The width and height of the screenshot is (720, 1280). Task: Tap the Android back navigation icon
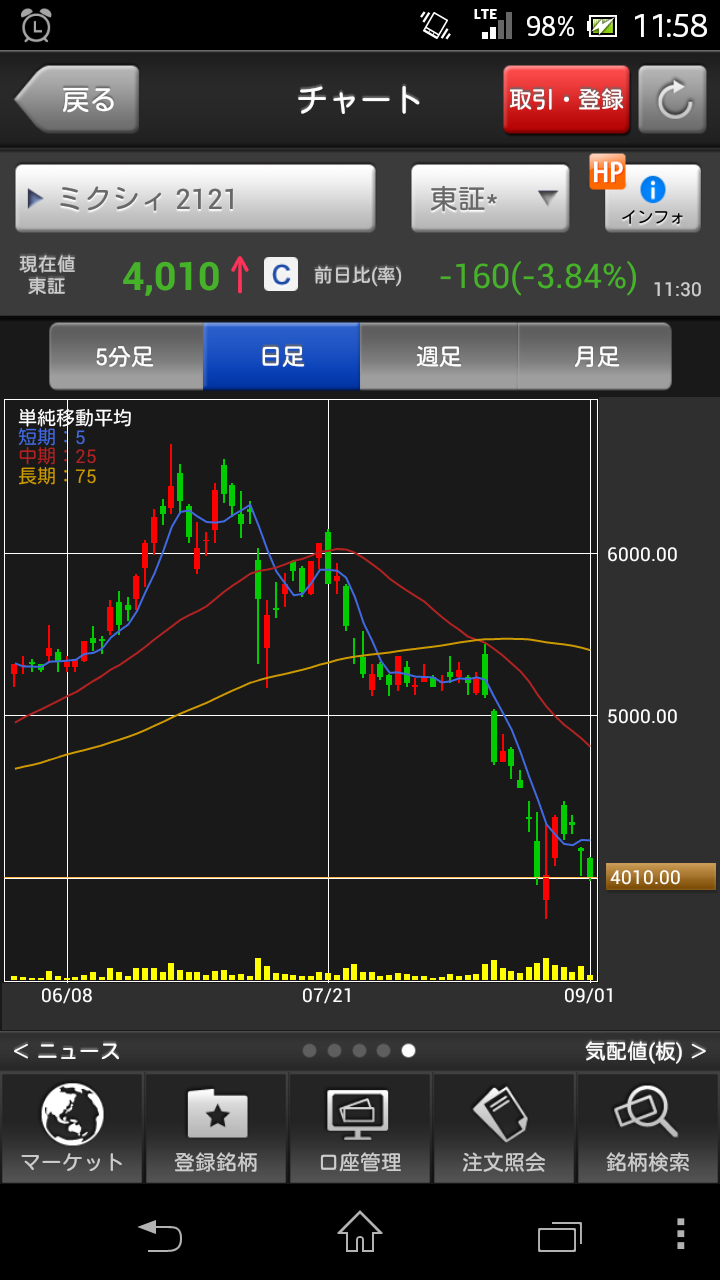coord(160,1235)
